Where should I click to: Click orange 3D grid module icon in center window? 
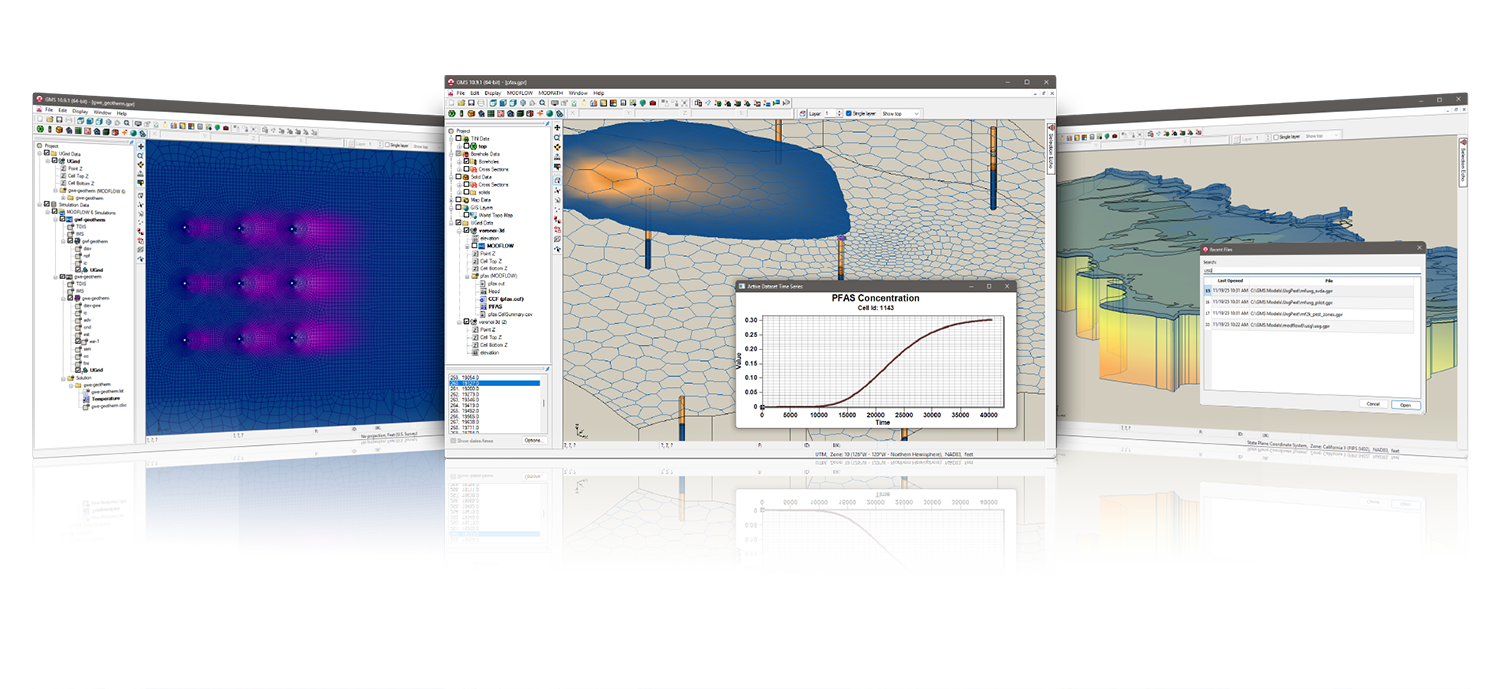pyautogui.click(x=471, y=114)
